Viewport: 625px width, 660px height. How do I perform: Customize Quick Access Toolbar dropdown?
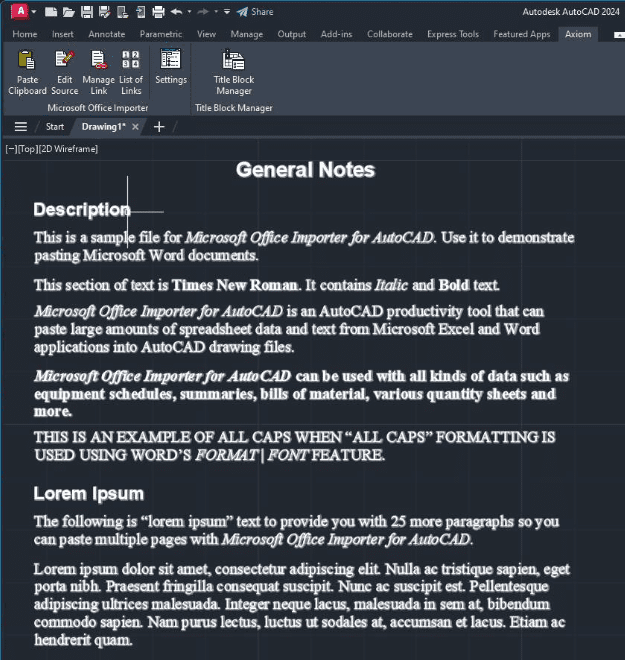(227, 12)
